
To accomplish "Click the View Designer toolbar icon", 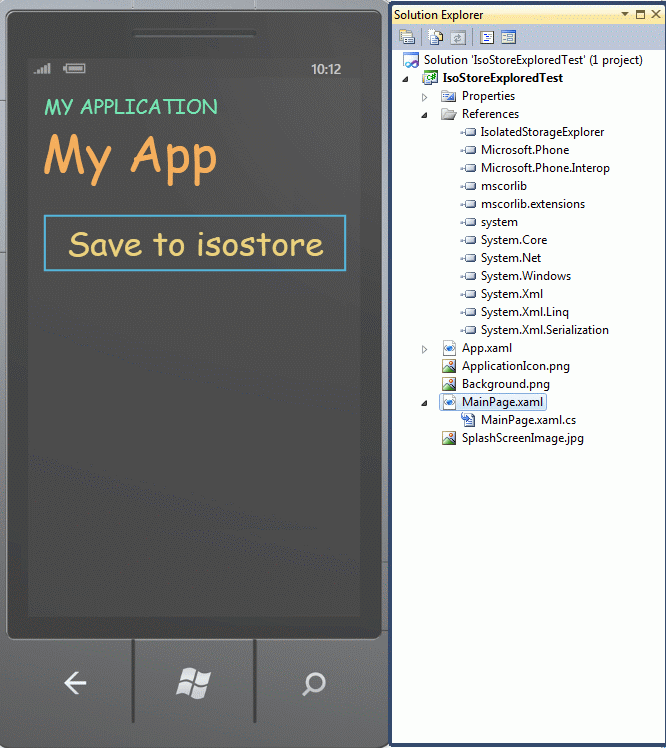I will tap(509, 37).
